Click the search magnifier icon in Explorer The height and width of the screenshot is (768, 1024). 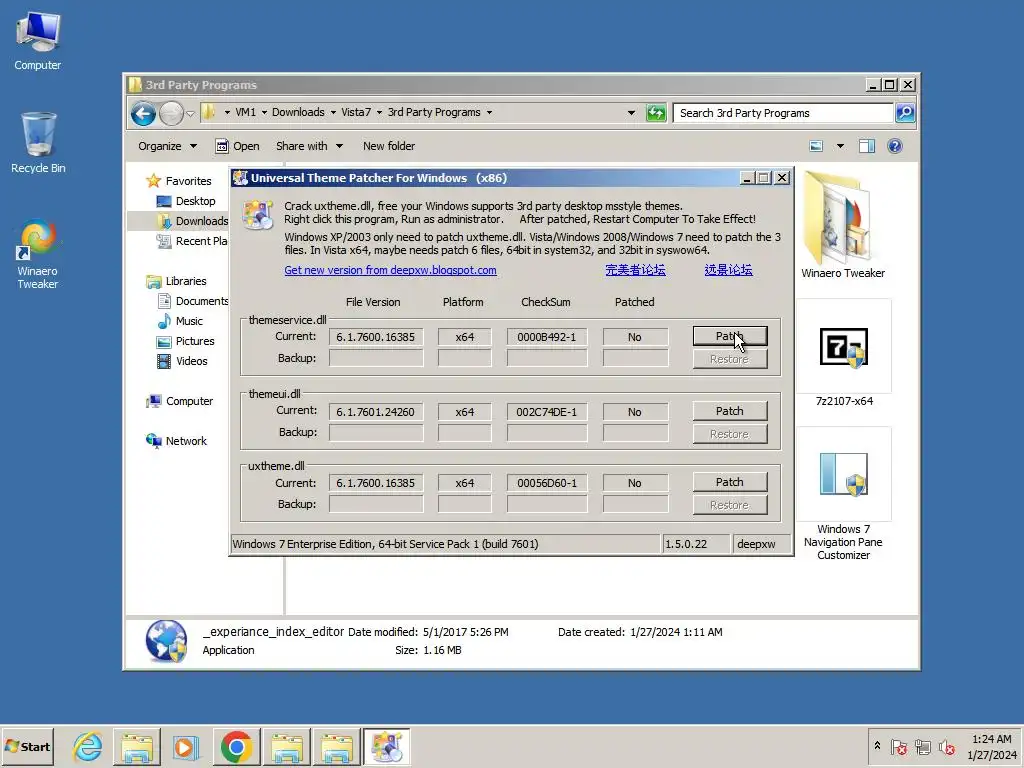pos(904,113)
